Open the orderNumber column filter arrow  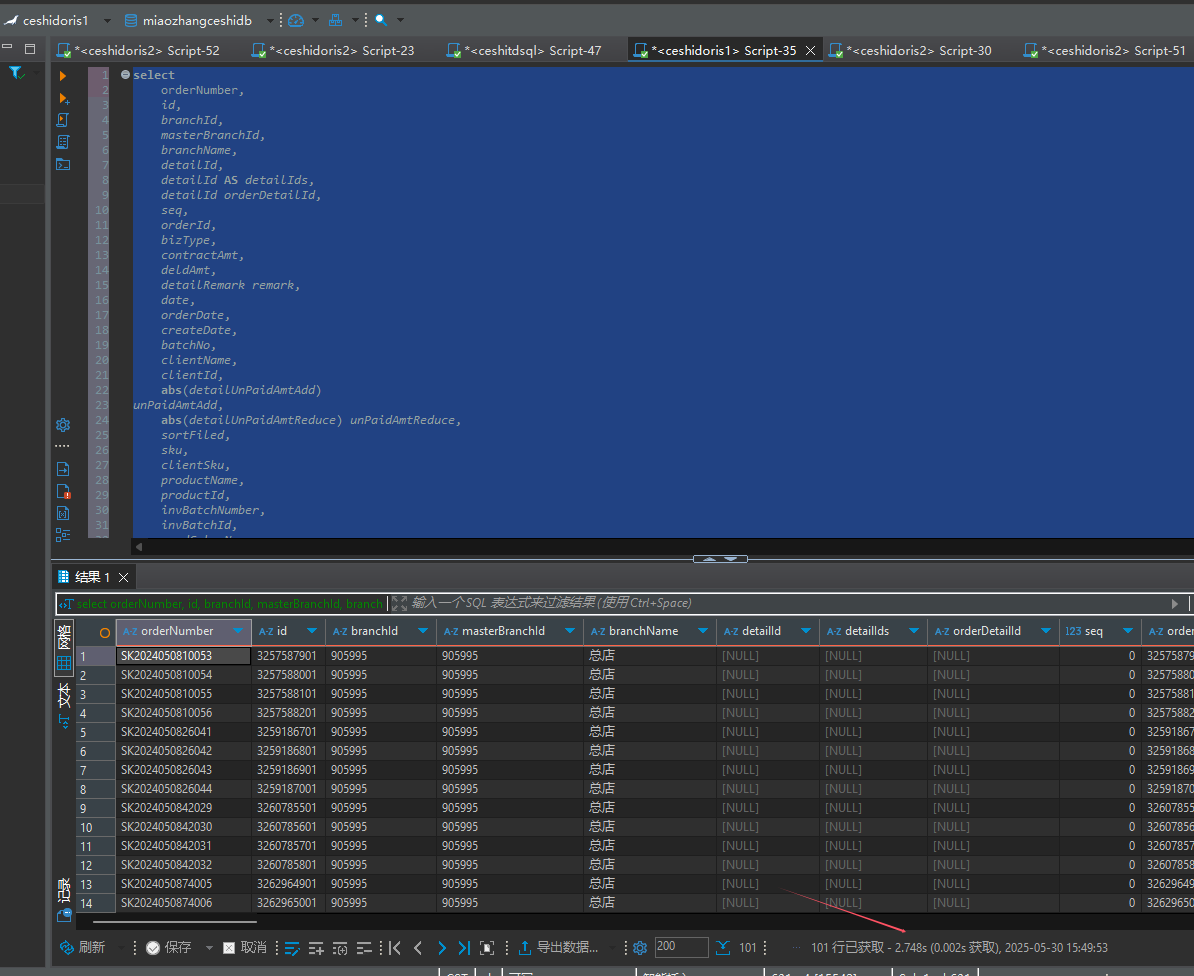pyautogui.click(x=238, y=631)
